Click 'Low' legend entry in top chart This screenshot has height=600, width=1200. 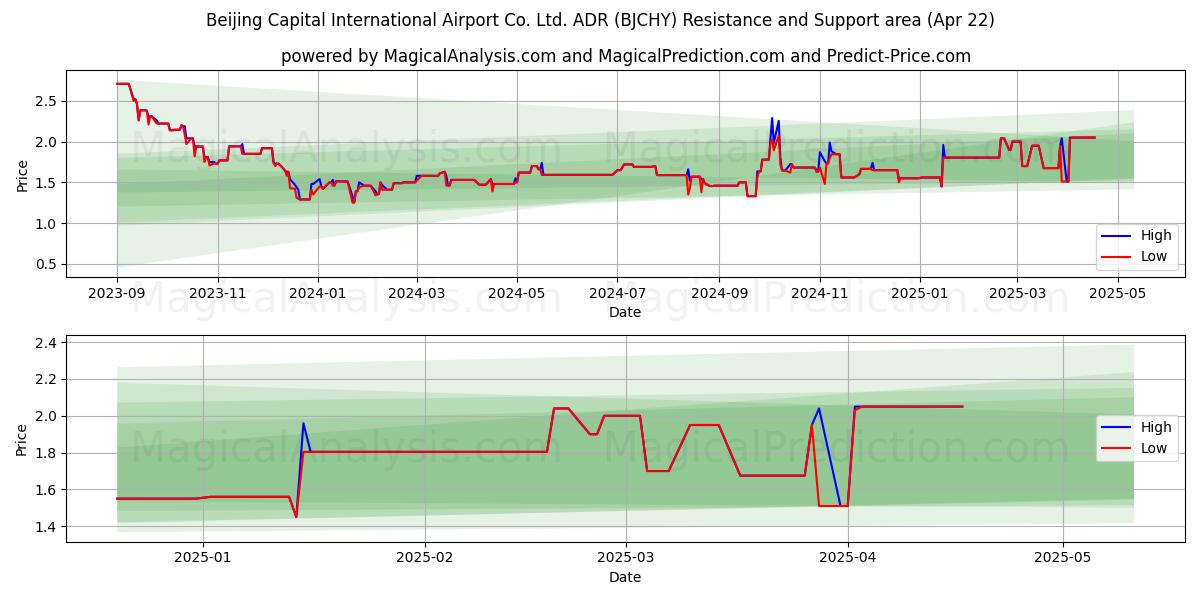[1154, 256]
